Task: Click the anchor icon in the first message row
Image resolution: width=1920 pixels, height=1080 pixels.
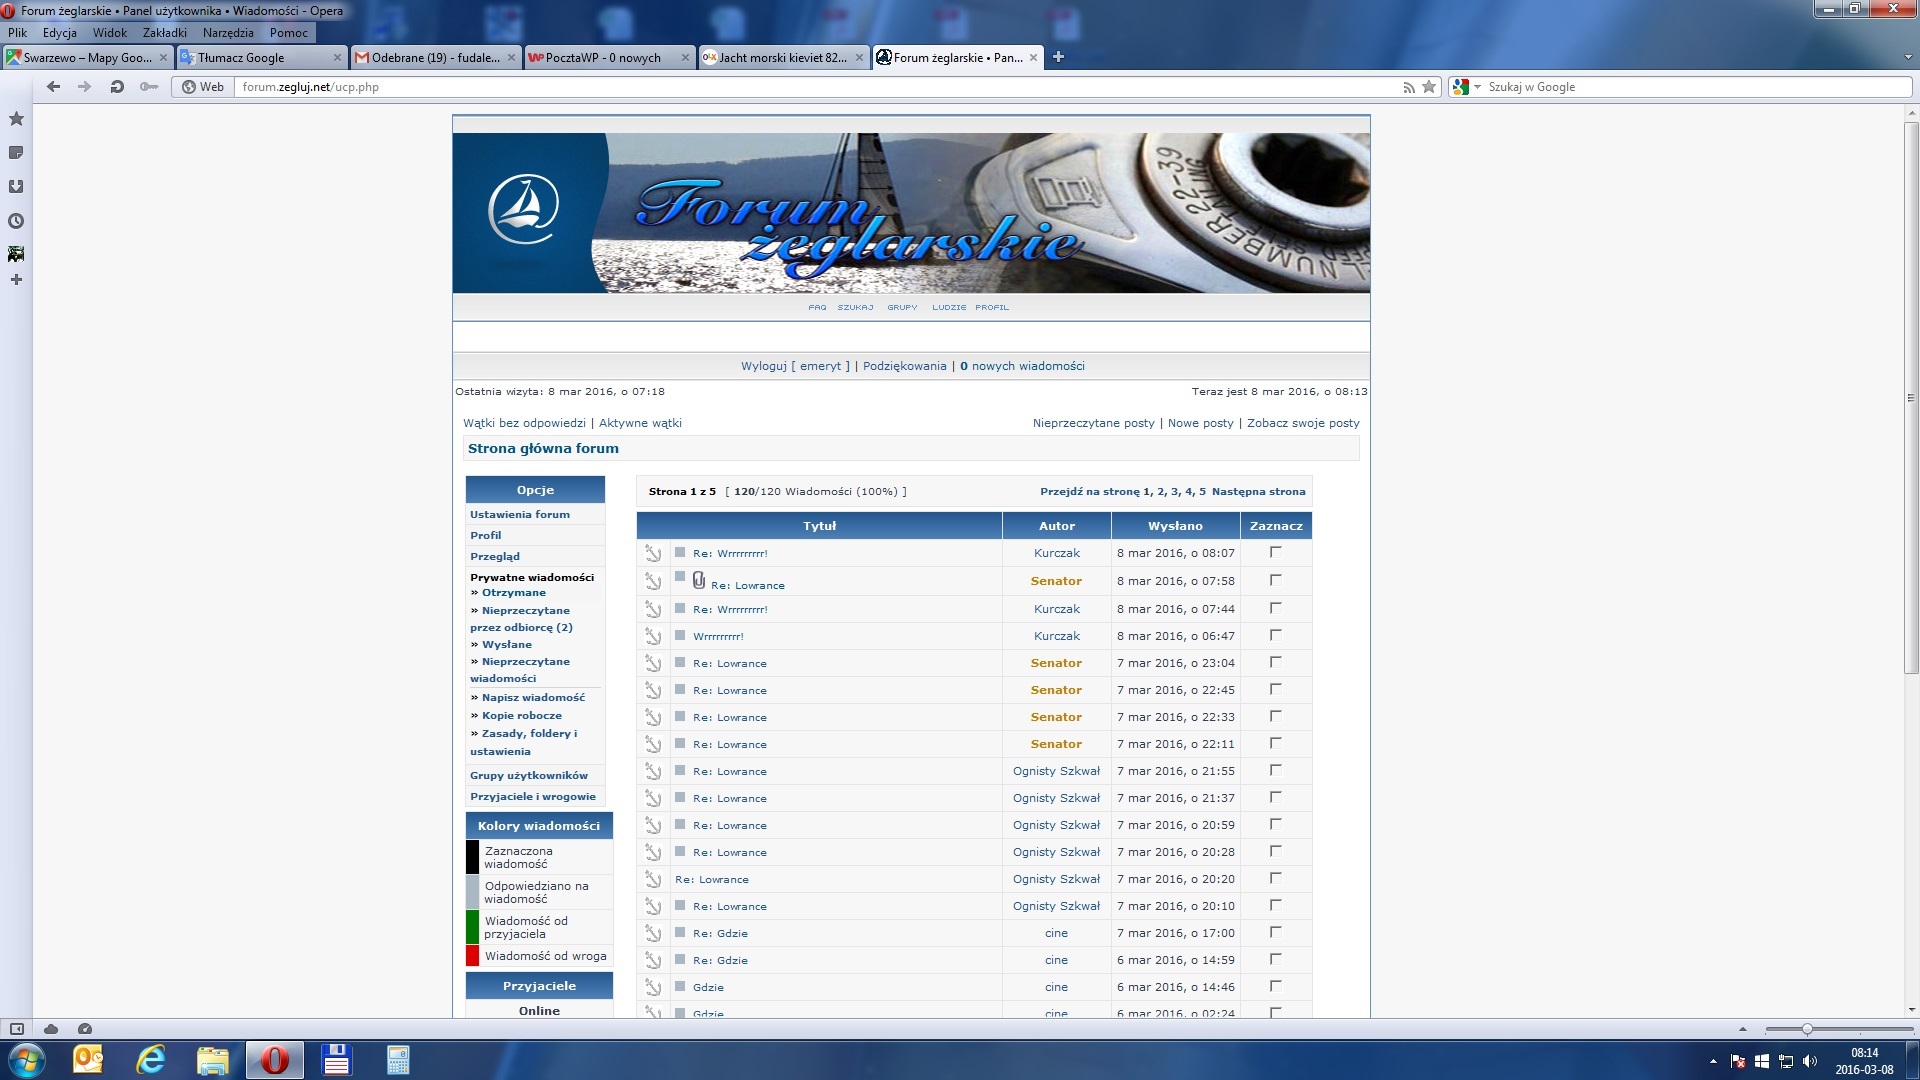Action: point(653,553)
